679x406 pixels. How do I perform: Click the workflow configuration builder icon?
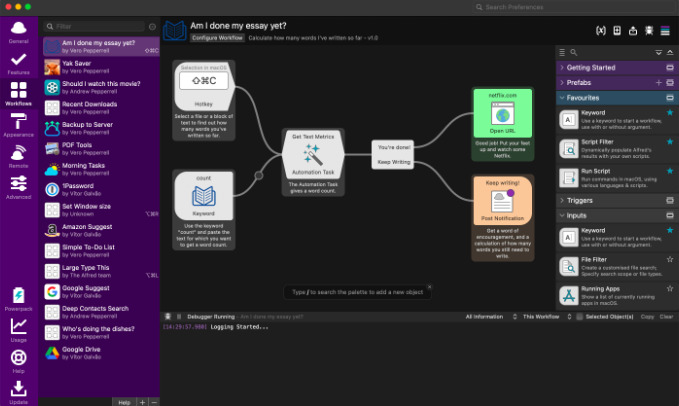(617, 30)
